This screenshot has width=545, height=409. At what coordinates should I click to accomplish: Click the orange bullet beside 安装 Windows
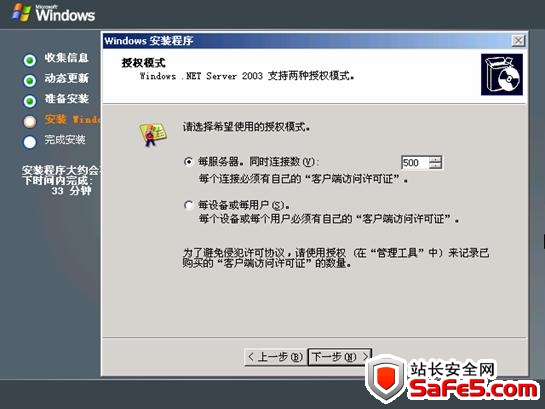[30, 122]
